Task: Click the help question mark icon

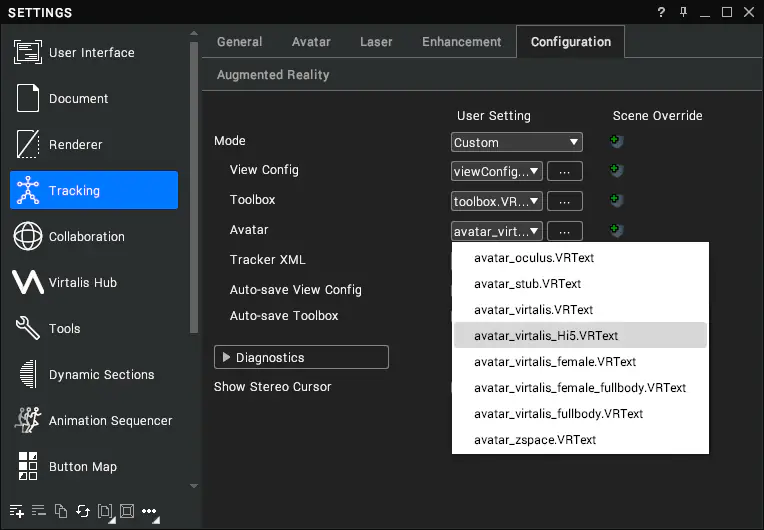Action: coord(661,12)
